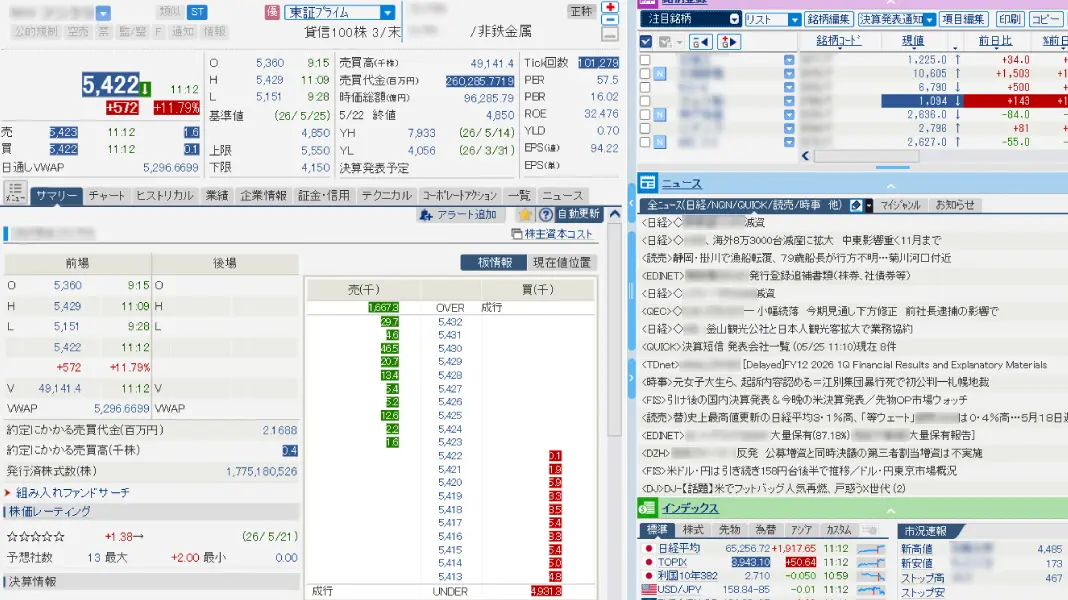Open row dropdown arrow for the 1,094 stock
This screenshot has height=600, width=1068.
(789, 101)
